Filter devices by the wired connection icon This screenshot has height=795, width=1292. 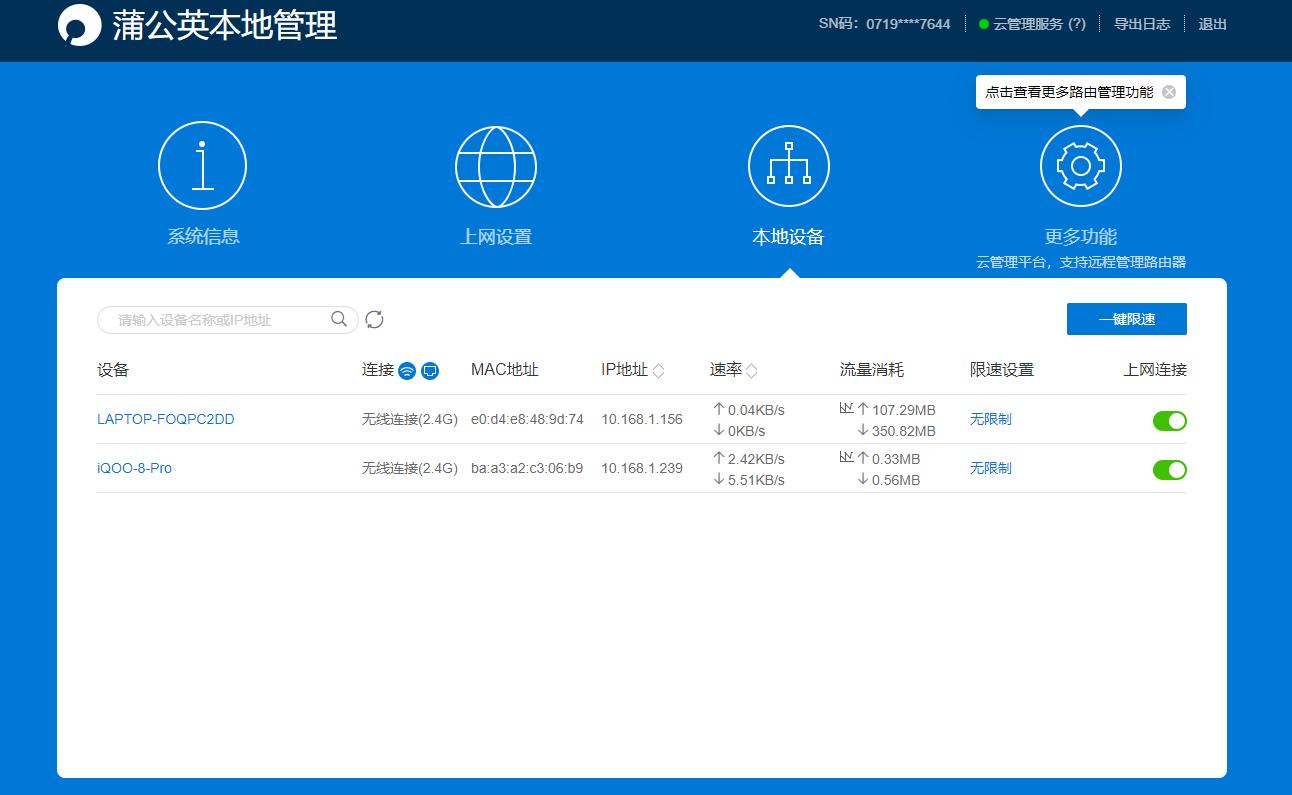tap(429, 370)
